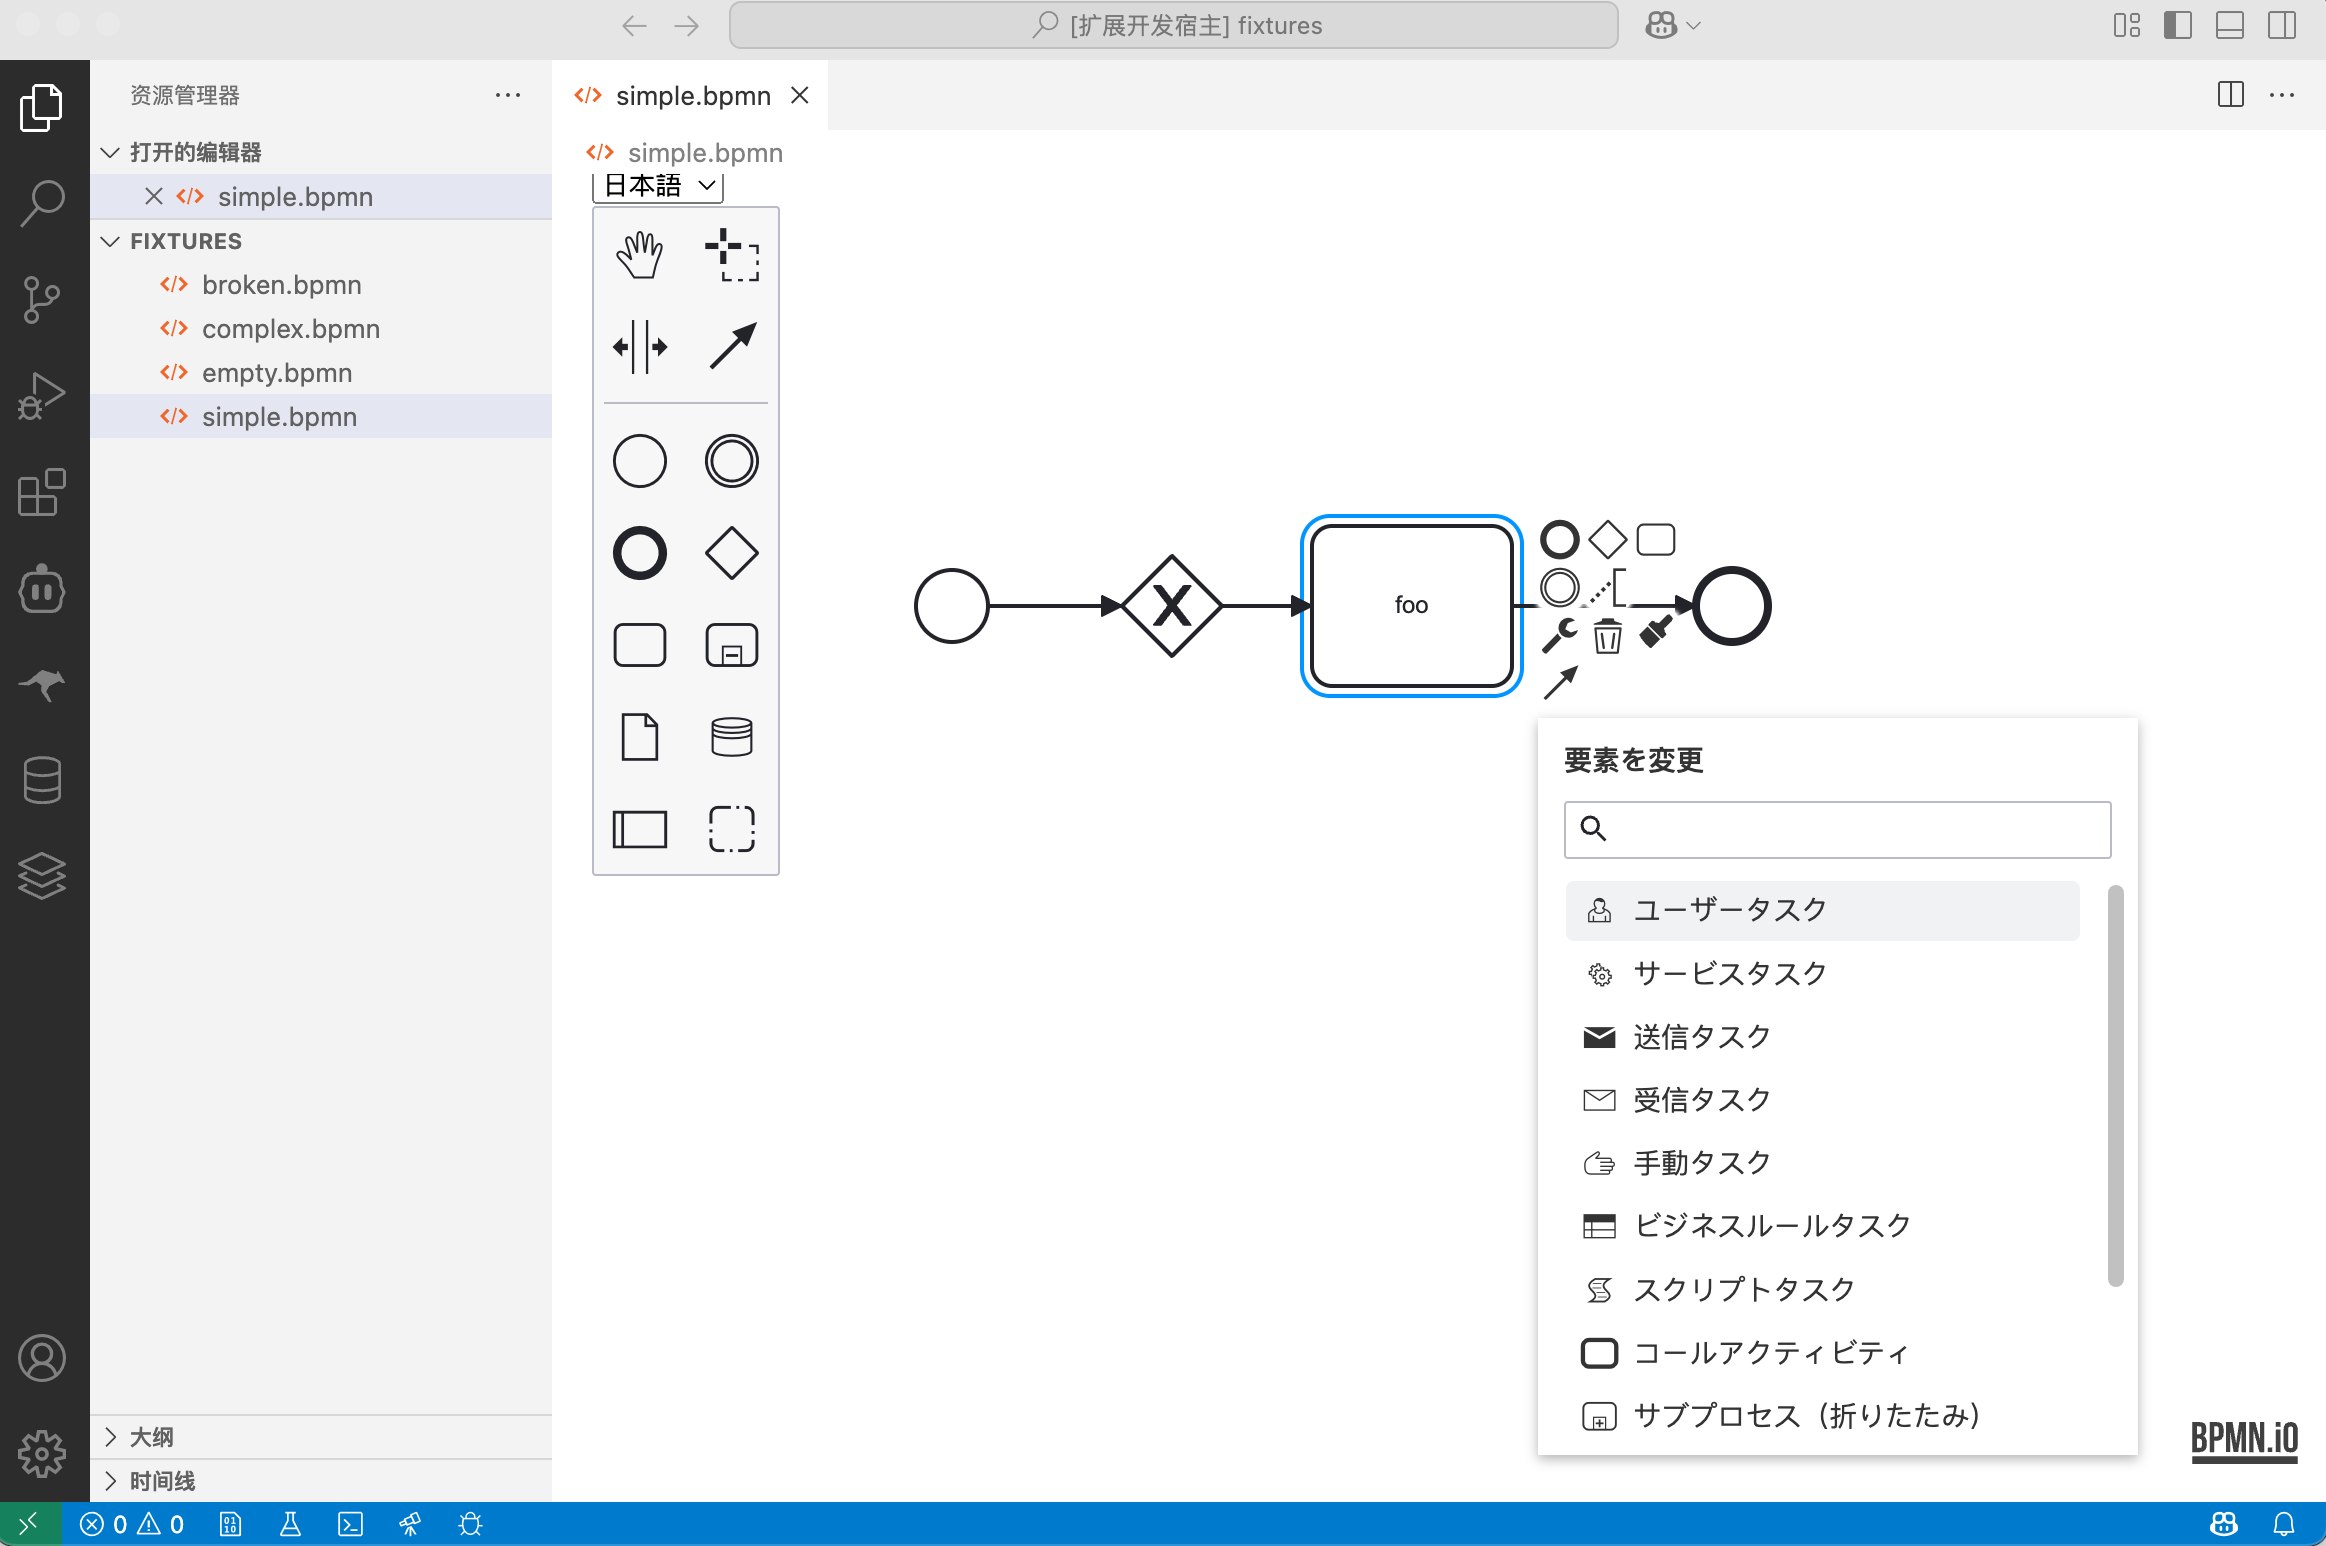Open complex.bpmn in the explorer
Image resolution: width=2326 pixels, height=1546 pixels.
[290, 329]
